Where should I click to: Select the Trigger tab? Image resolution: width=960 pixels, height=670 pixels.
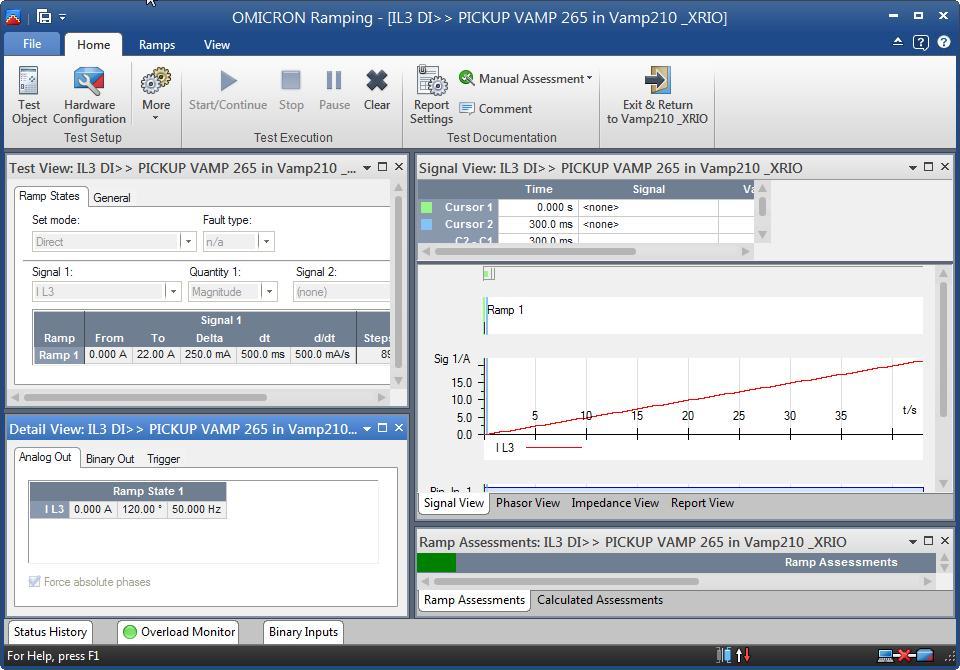tap(163, 459)
